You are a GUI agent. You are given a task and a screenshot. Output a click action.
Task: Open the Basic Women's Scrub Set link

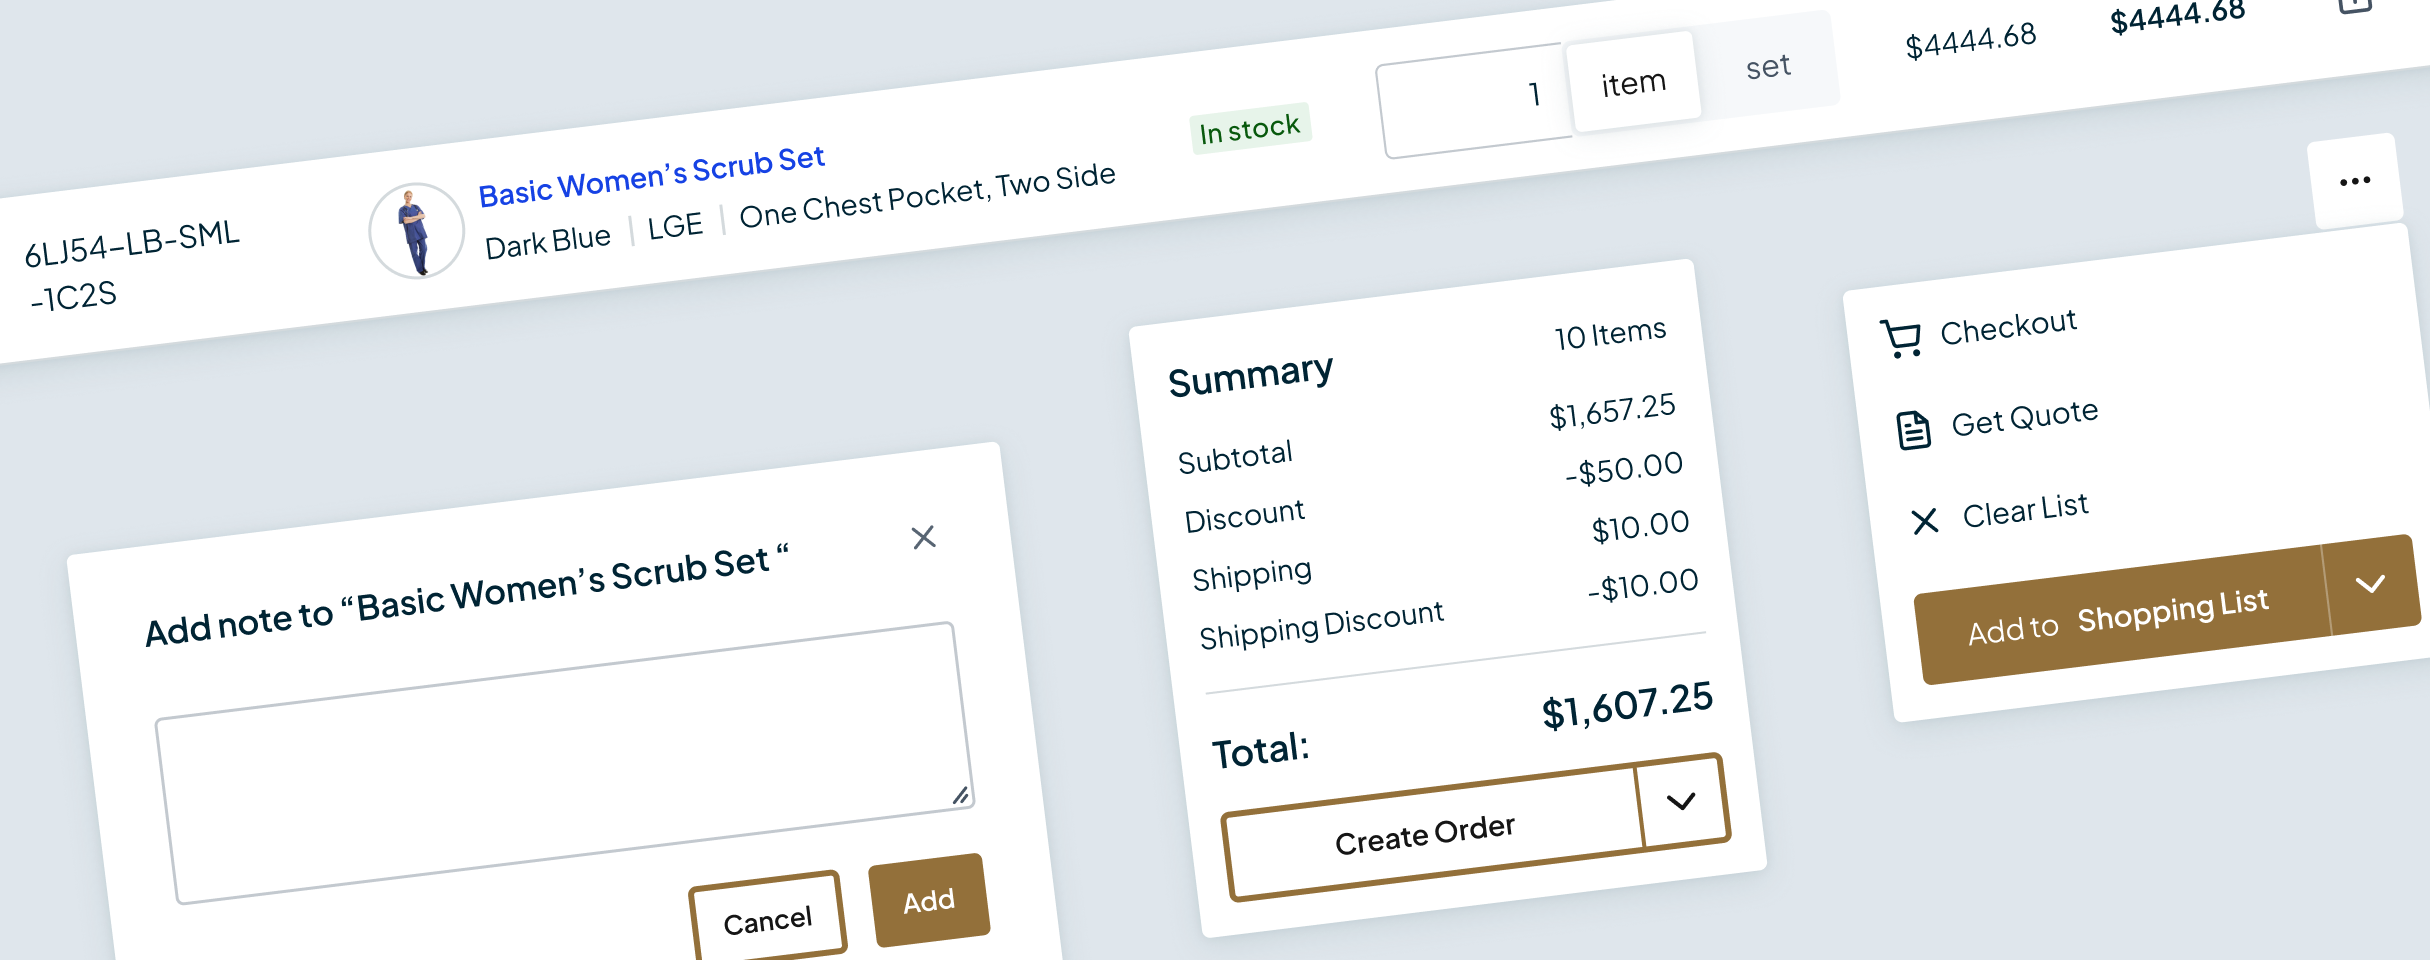click(651, 176)
